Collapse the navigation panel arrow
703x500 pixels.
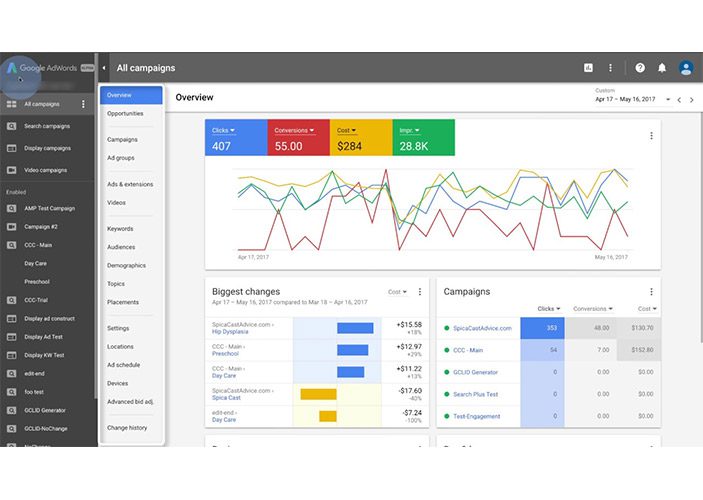[104, 68]
